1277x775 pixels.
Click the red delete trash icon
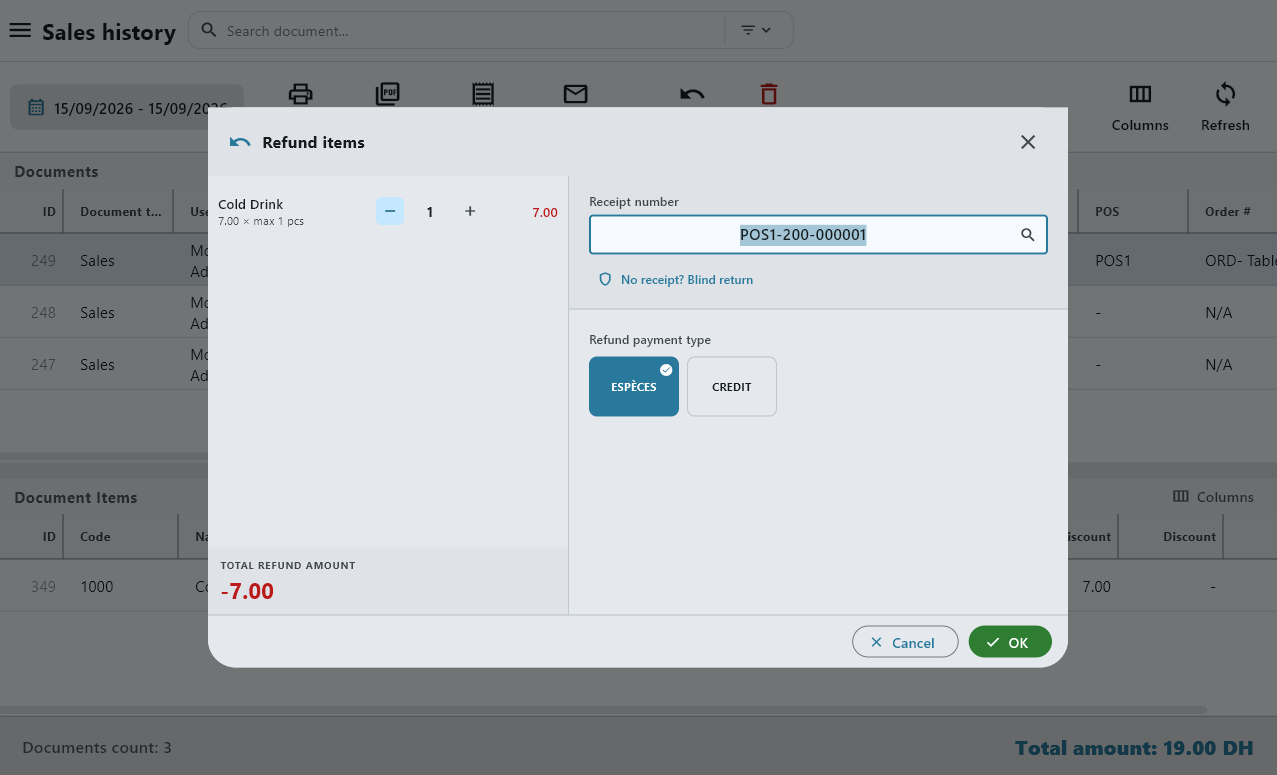point(769,94)
